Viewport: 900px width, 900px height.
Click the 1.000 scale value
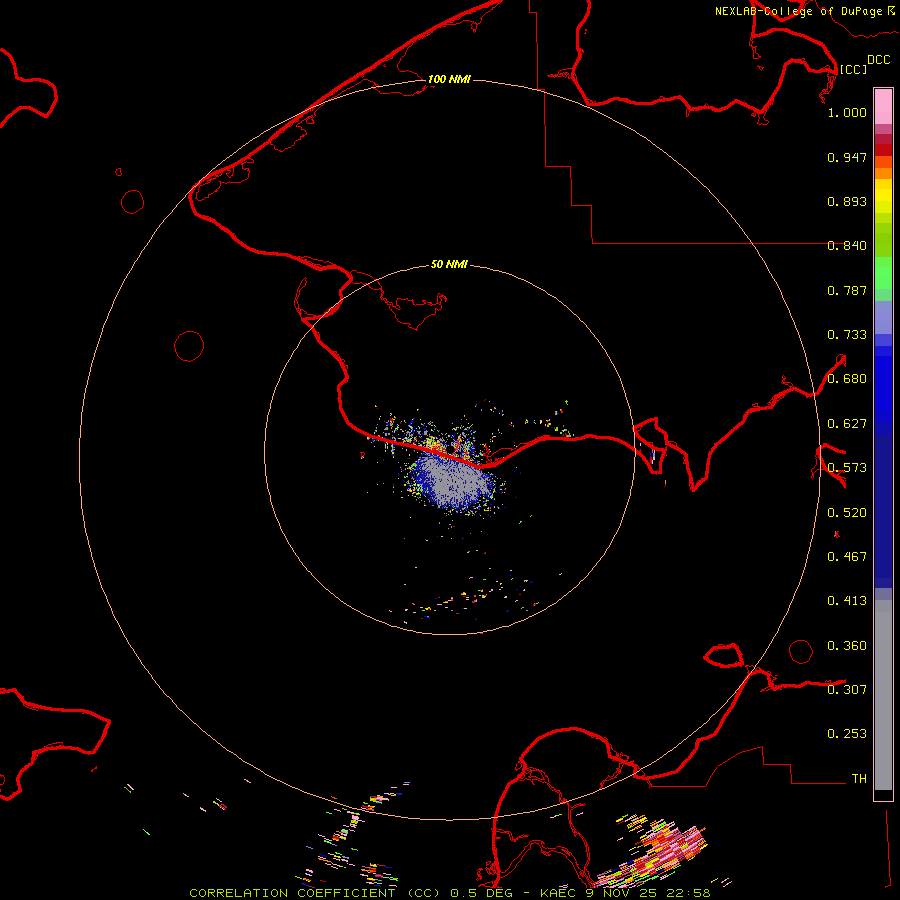click(x=847, y=112)
